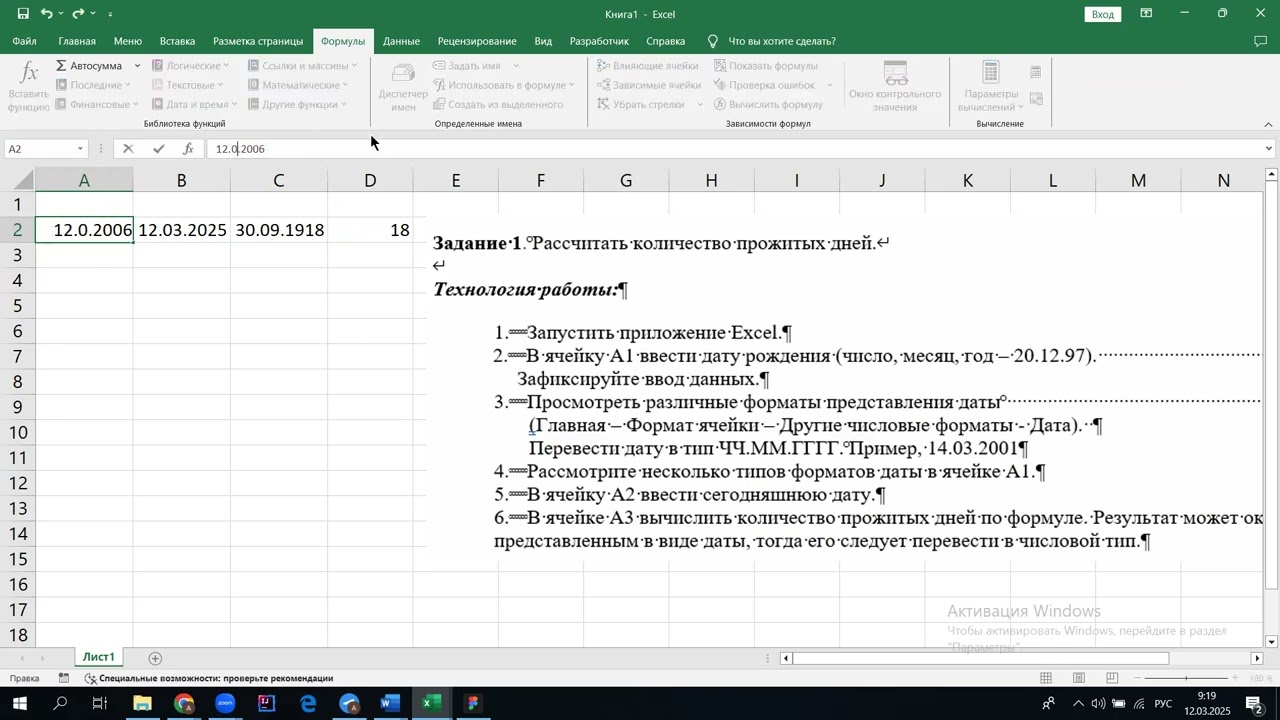Click Create from Selection button
The height and width of the screenshot is (720, 1280).
coord(499,104)
